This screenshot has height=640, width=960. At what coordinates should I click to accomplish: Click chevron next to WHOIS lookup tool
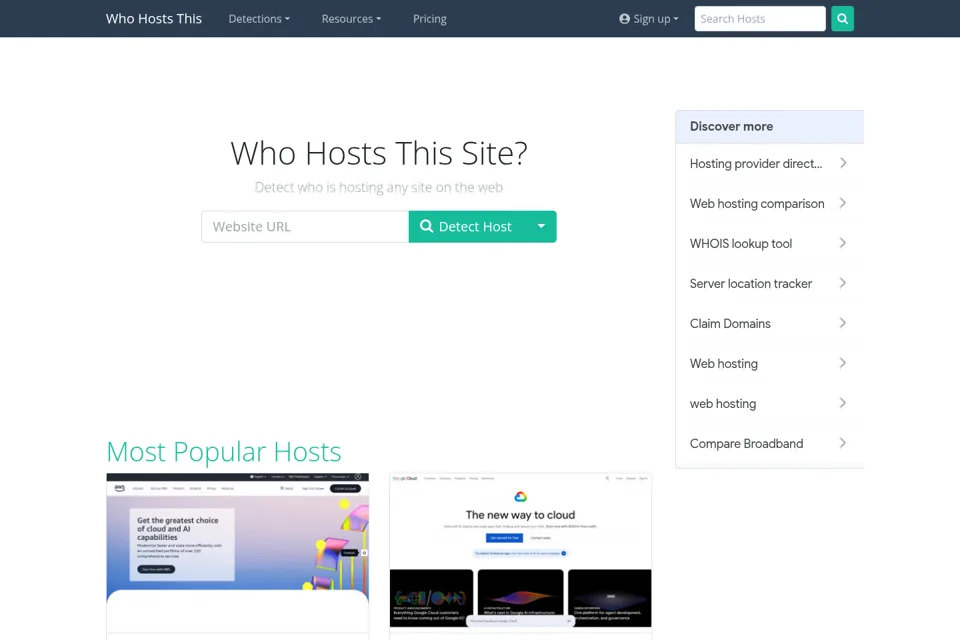coord(843,243)
